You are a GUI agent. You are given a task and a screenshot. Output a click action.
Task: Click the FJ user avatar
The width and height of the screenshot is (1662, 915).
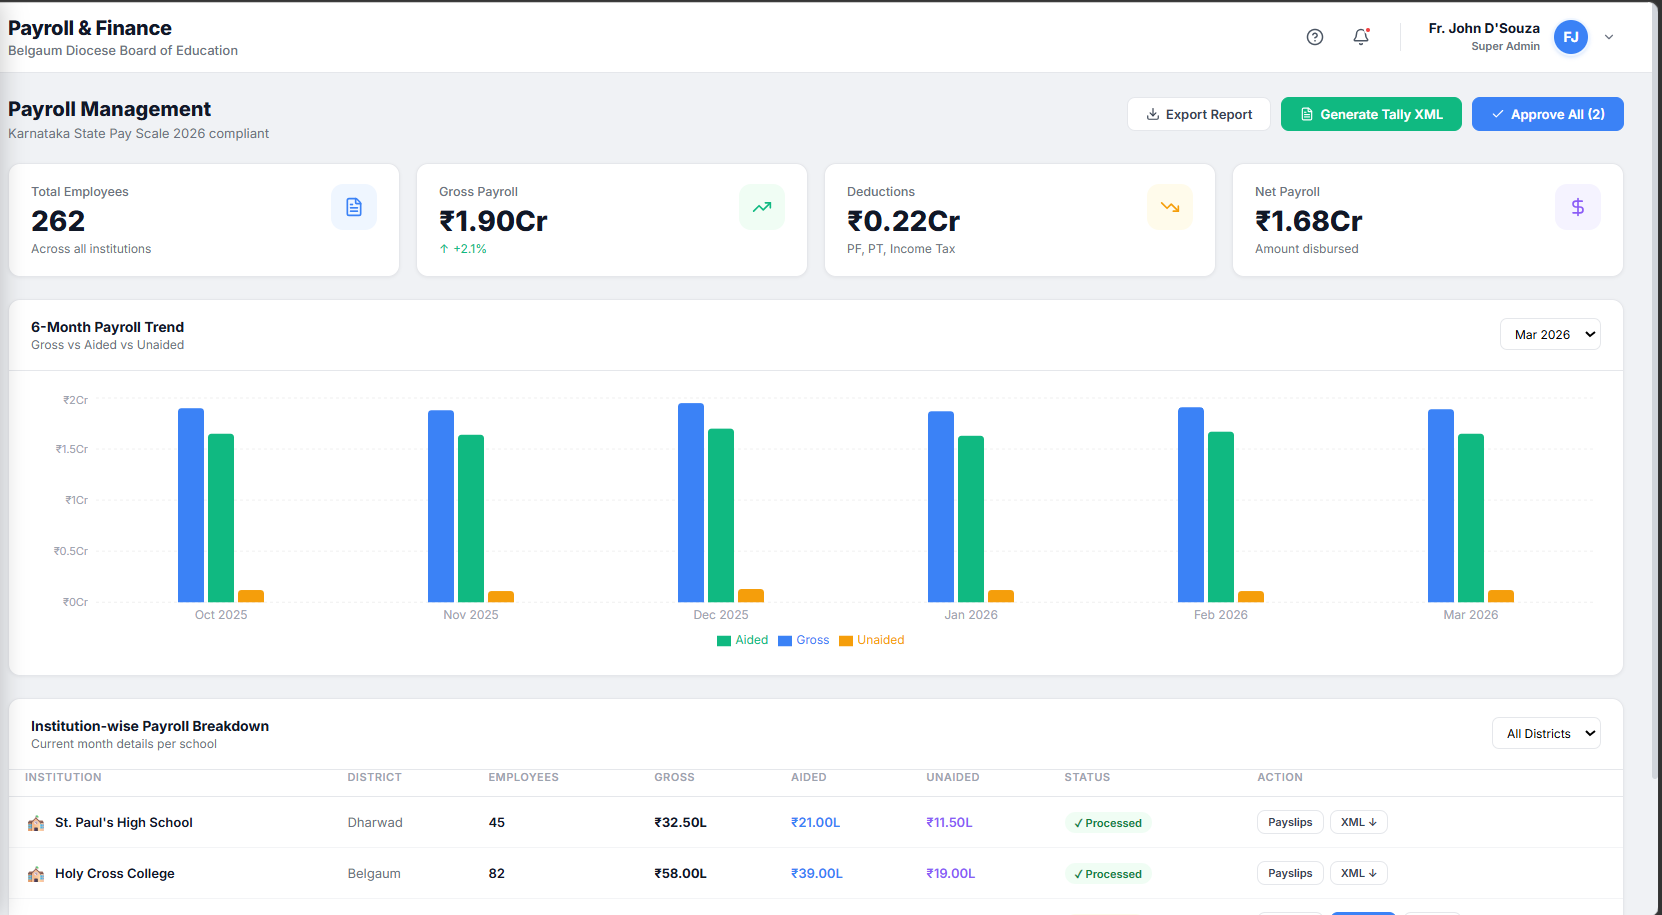pos(1571,37)
